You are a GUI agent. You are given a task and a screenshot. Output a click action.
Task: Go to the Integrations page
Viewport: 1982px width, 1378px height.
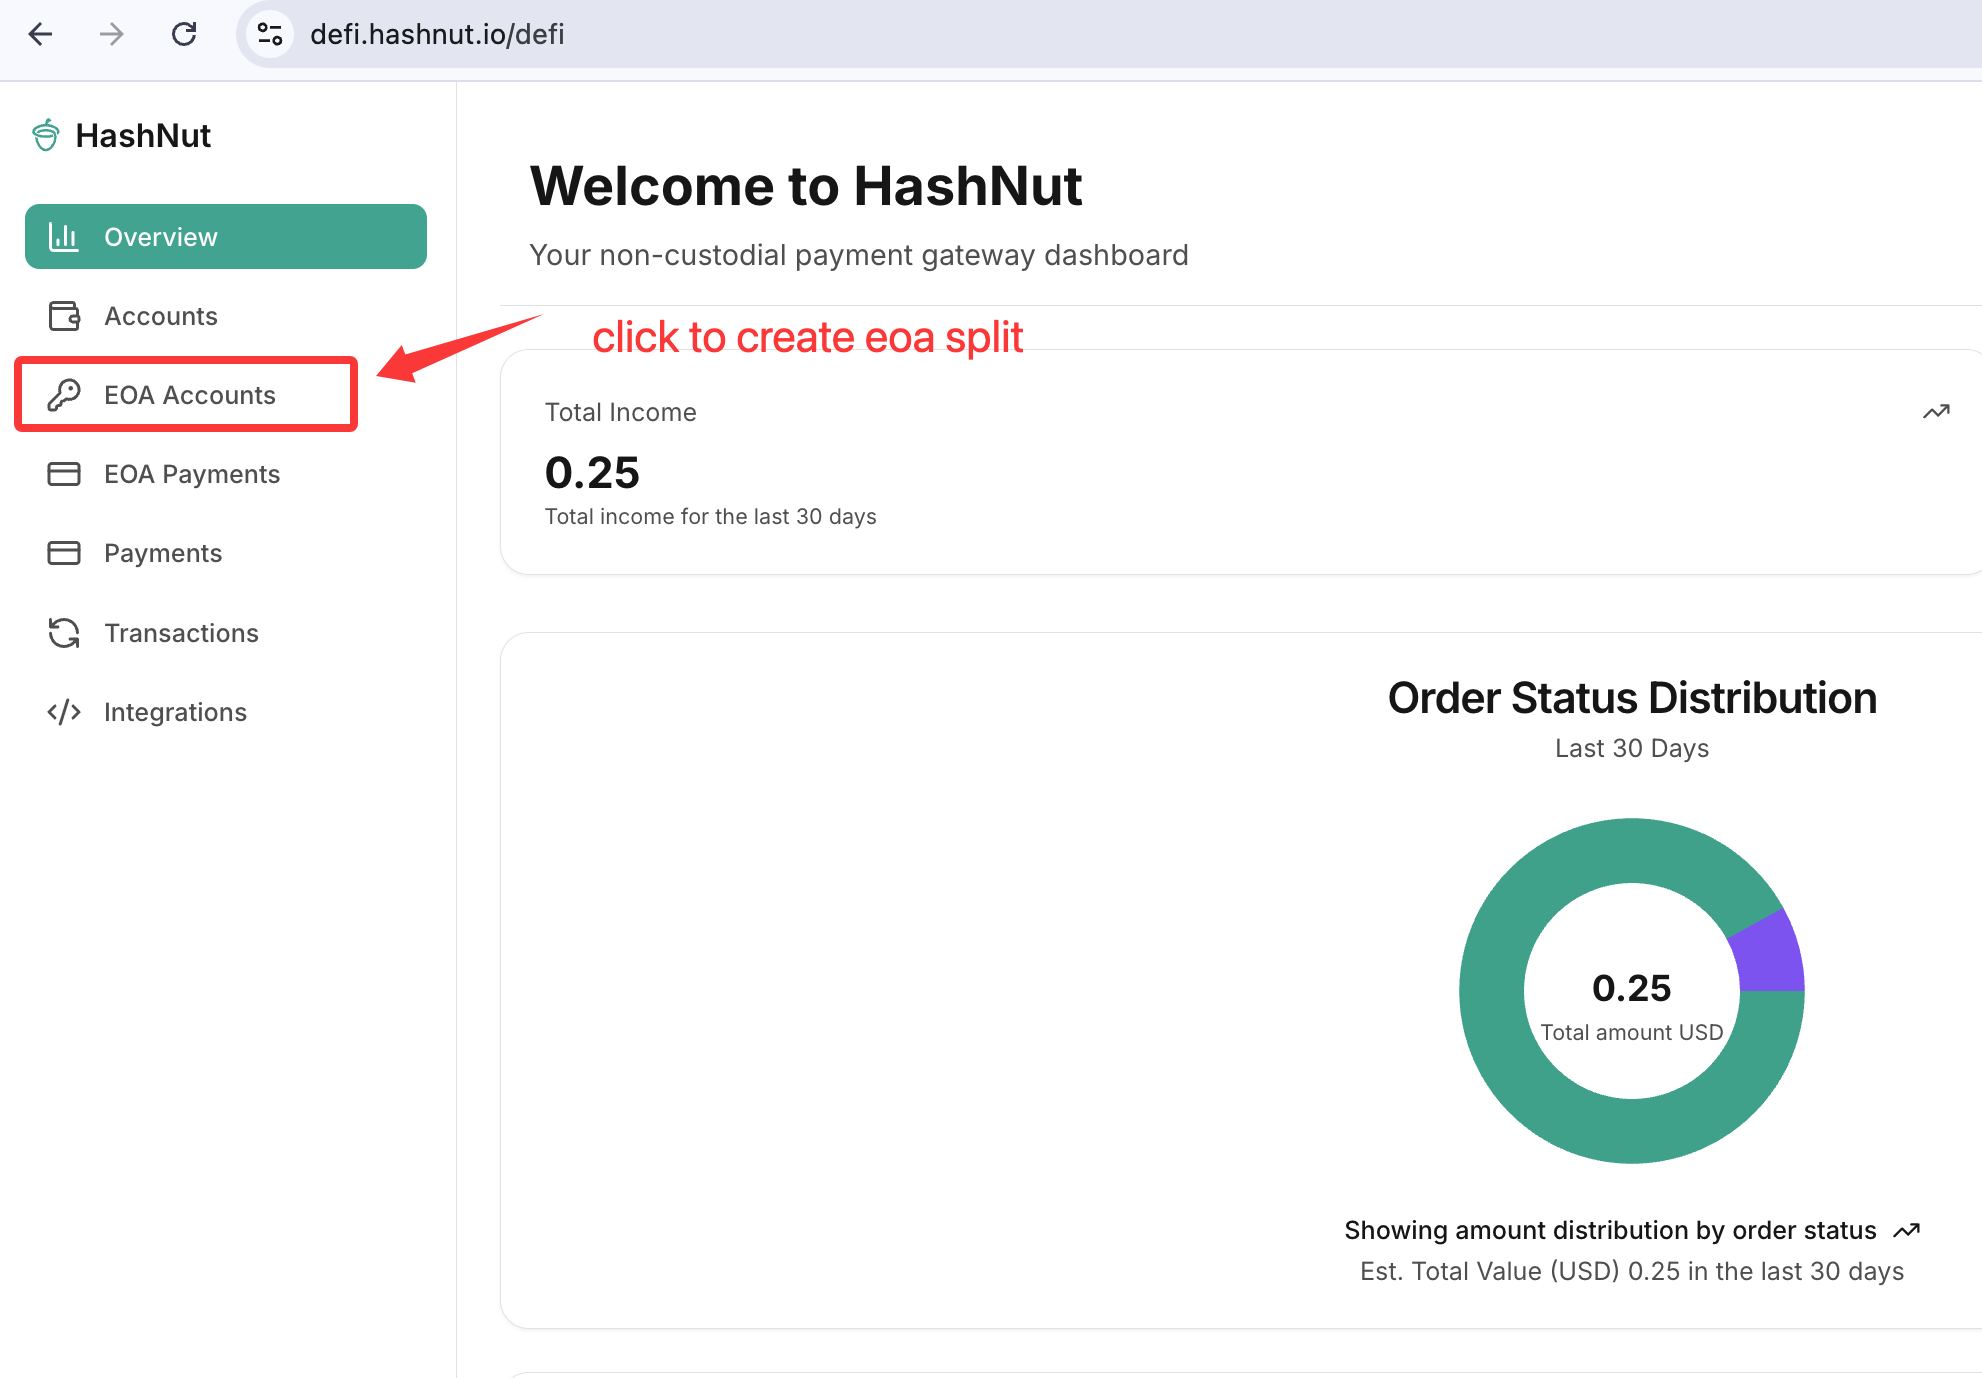pyautogui.click(x=226, y=712)
